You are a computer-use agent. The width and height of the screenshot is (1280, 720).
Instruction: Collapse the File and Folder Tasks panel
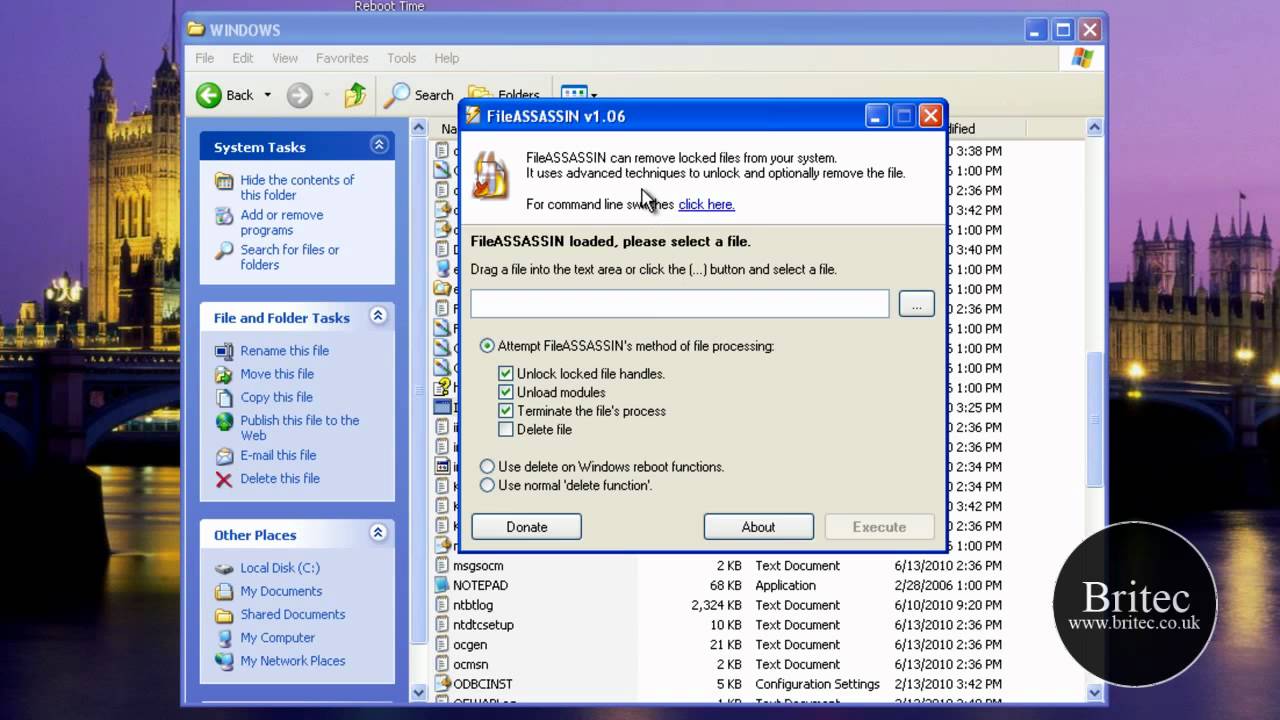379,317
